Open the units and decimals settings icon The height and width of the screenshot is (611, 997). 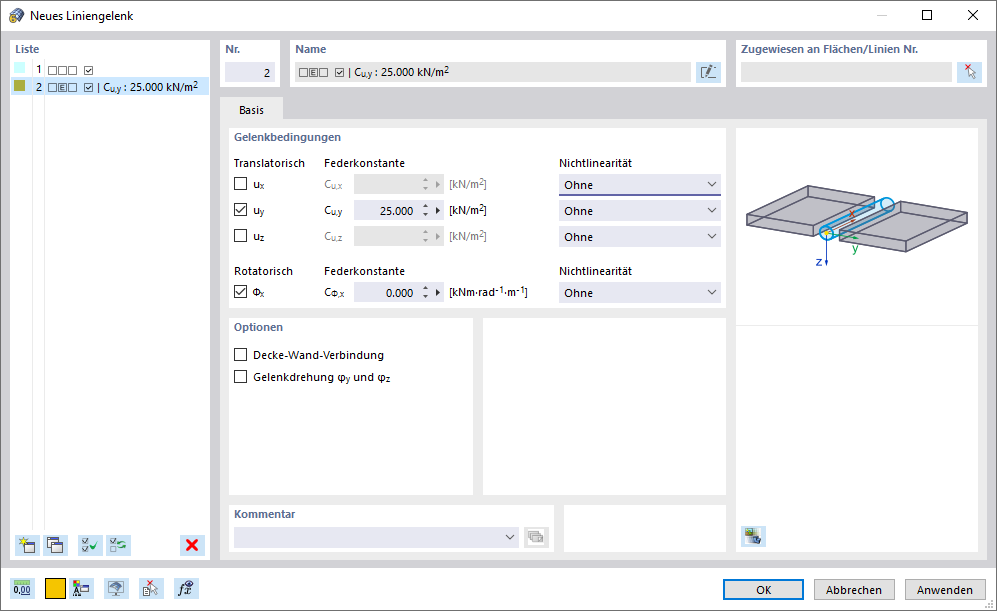pyautogui.click(x=22, y=589)
